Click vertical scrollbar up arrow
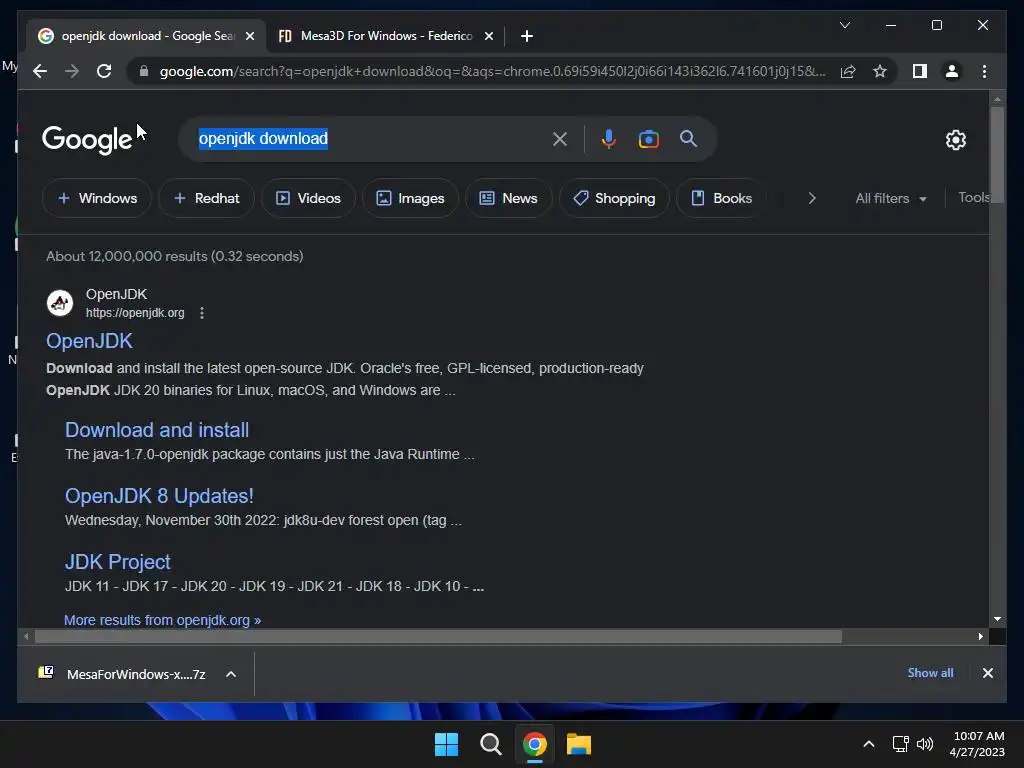The height and width of the screenshot is (768, 1024). [x=997, y=99]
